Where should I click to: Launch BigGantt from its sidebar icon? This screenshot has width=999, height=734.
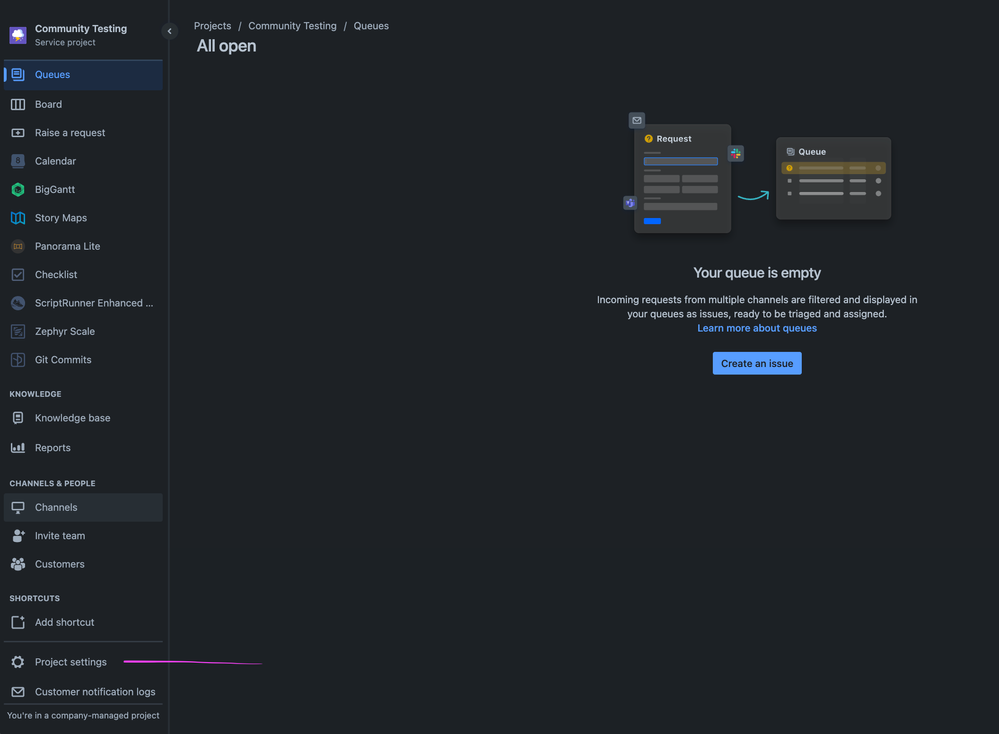(x=17, y=189)
